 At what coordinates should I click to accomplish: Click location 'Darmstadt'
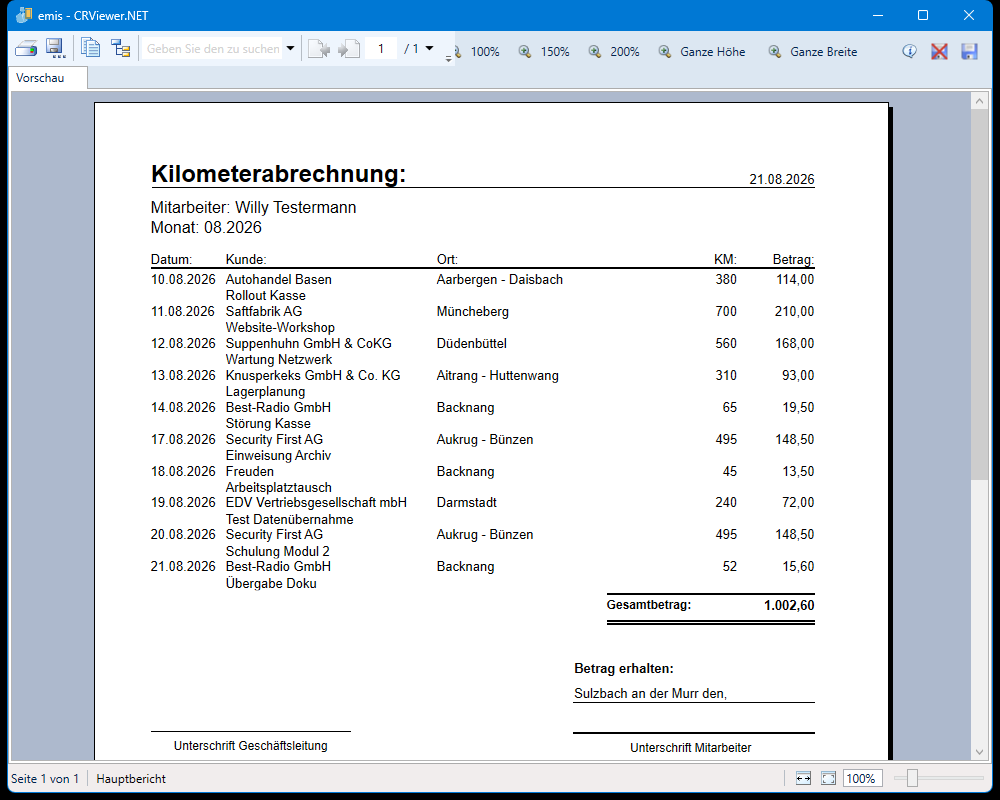click(x=466, y=502)
